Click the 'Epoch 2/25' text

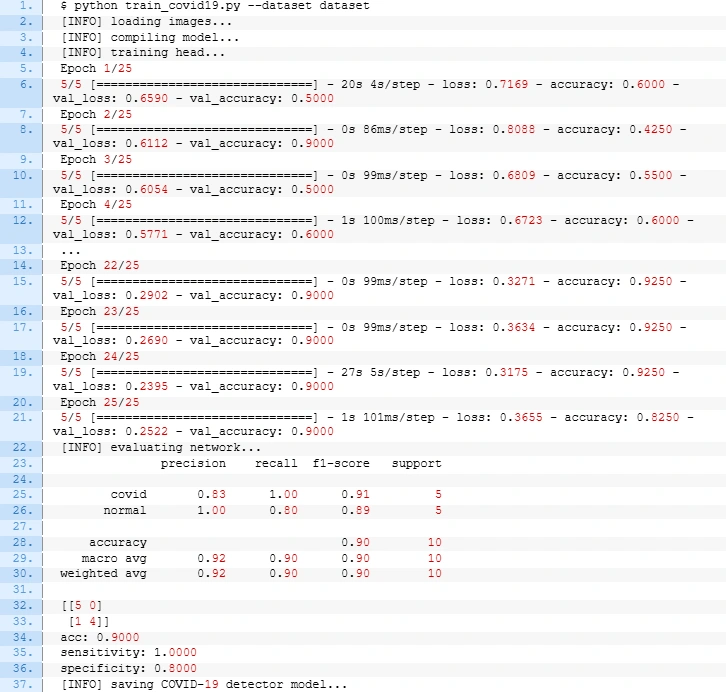(96, 114)
